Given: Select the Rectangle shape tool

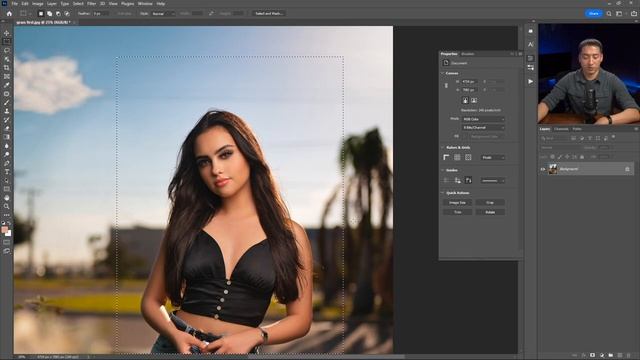Looking at the screenshot, I should click(x=7, y=189).
